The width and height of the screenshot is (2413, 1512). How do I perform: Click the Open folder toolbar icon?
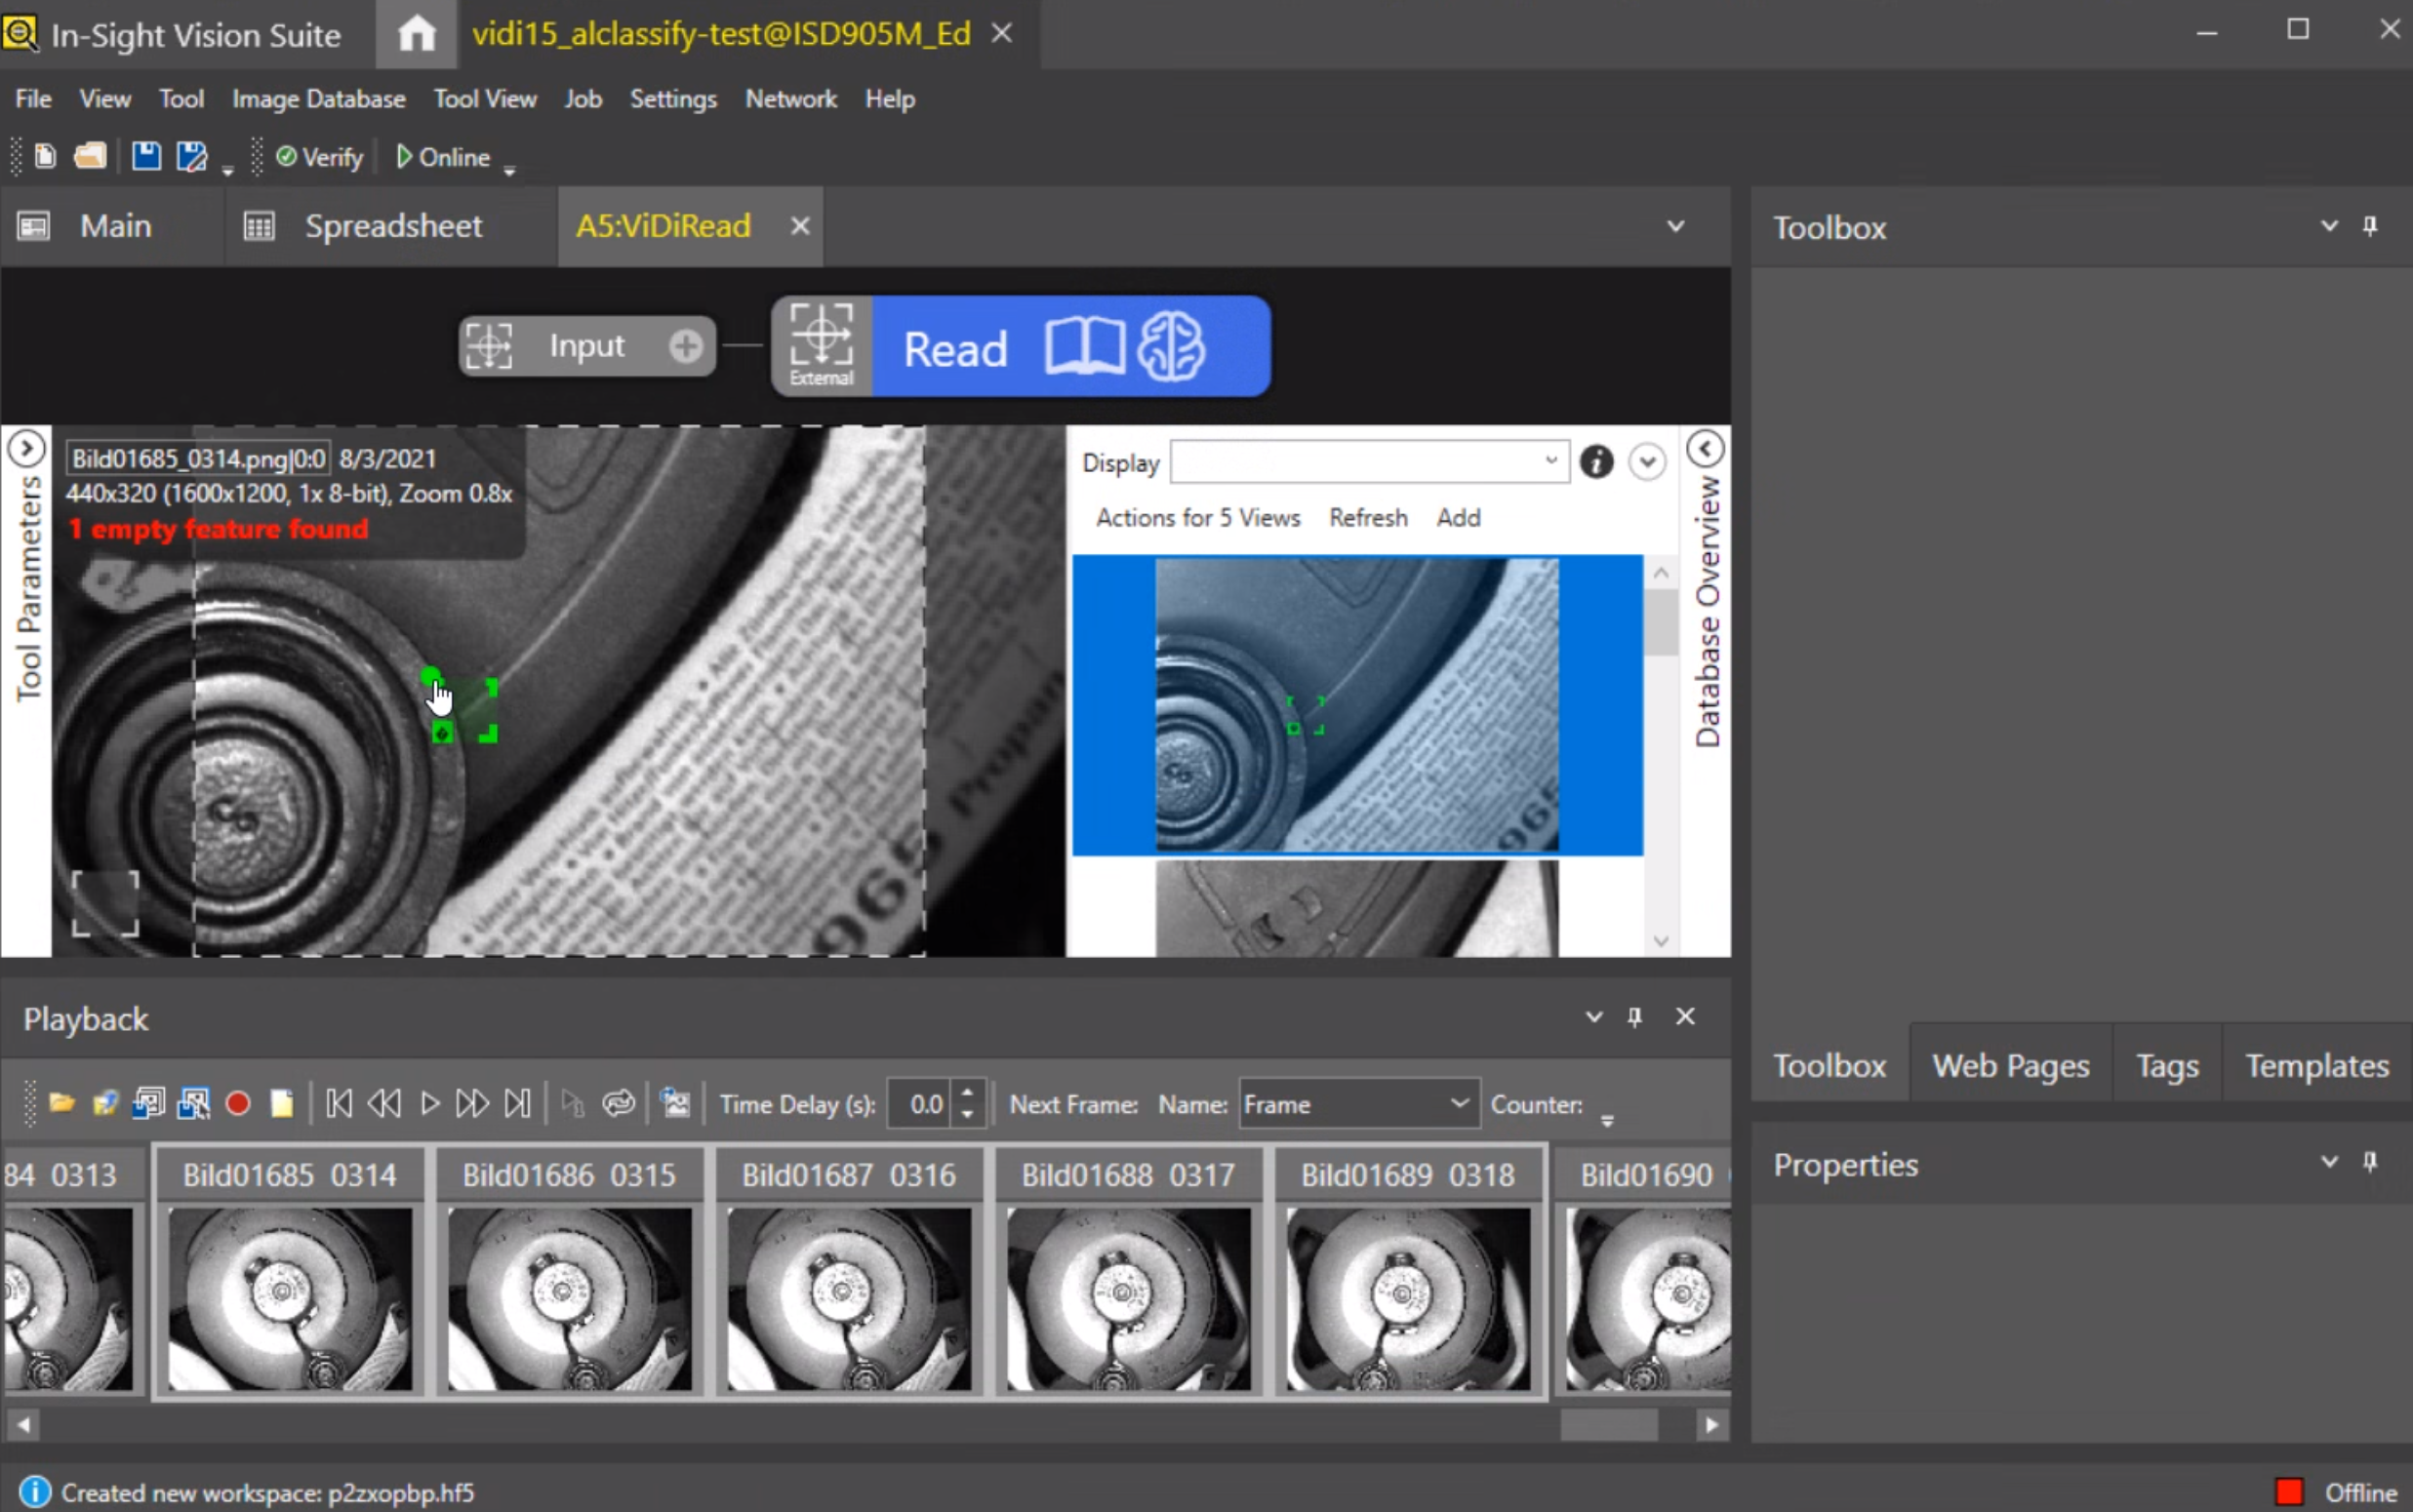pos(90,156)
